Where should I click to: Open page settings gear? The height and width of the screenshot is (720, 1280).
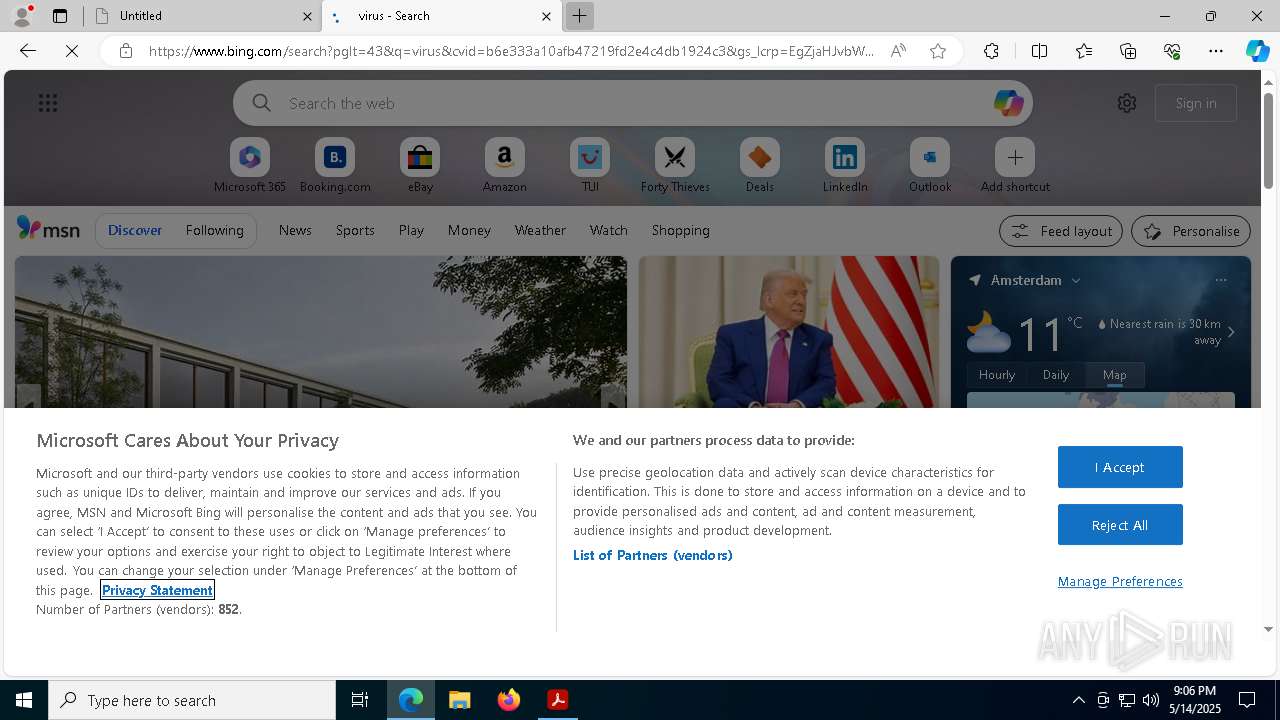[x=1127, y=103]
